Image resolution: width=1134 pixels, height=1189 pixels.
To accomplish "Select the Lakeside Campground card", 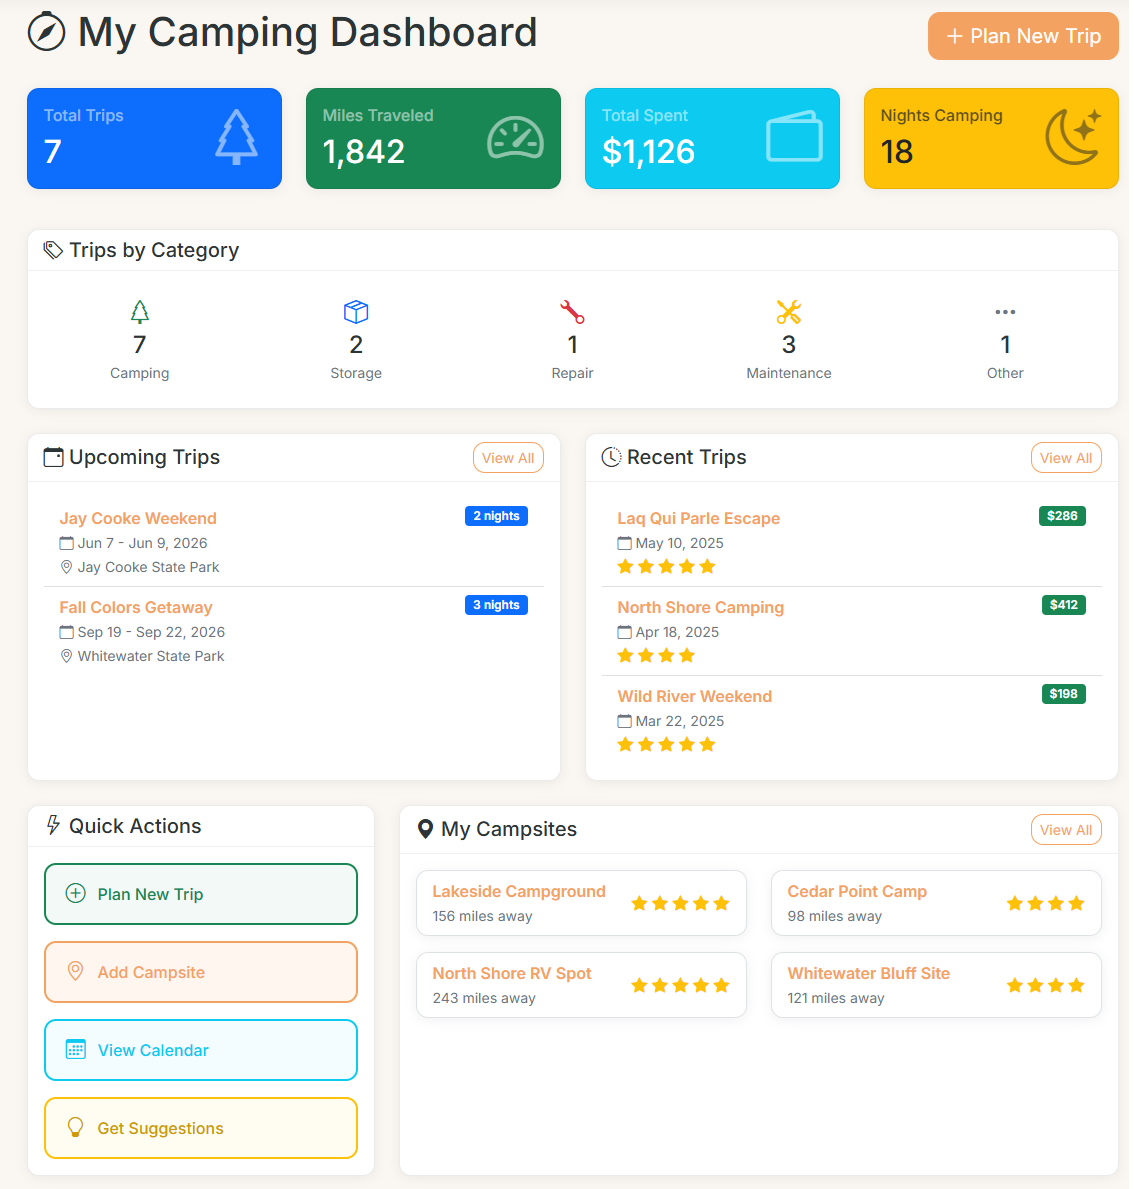I will click(x=581, y=902).
